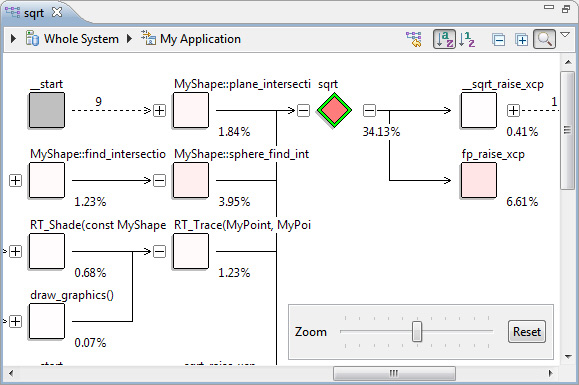
Task: Collapse all nodes toolbar icon
Action: pyautogui.click(x=499, y=39)
